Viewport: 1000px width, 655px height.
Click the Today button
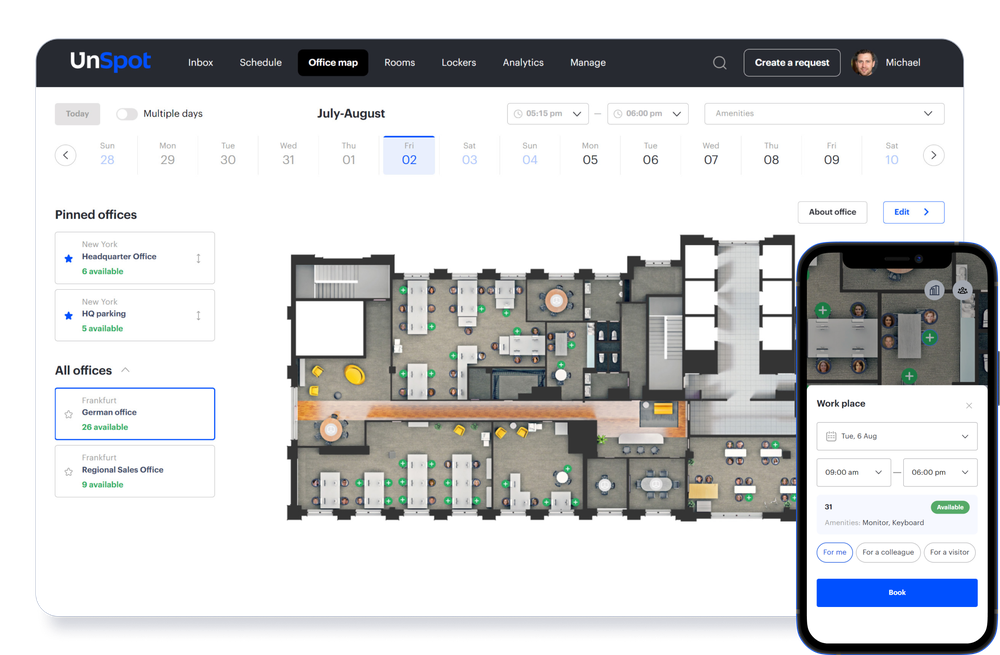pyautogui.click(x=77, y=114)
